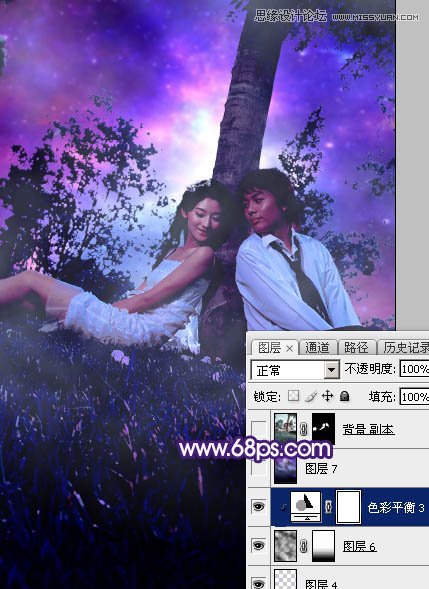429x589 pixels.
Task: Click the 填充 fill value field
Action: click(414, 397)
